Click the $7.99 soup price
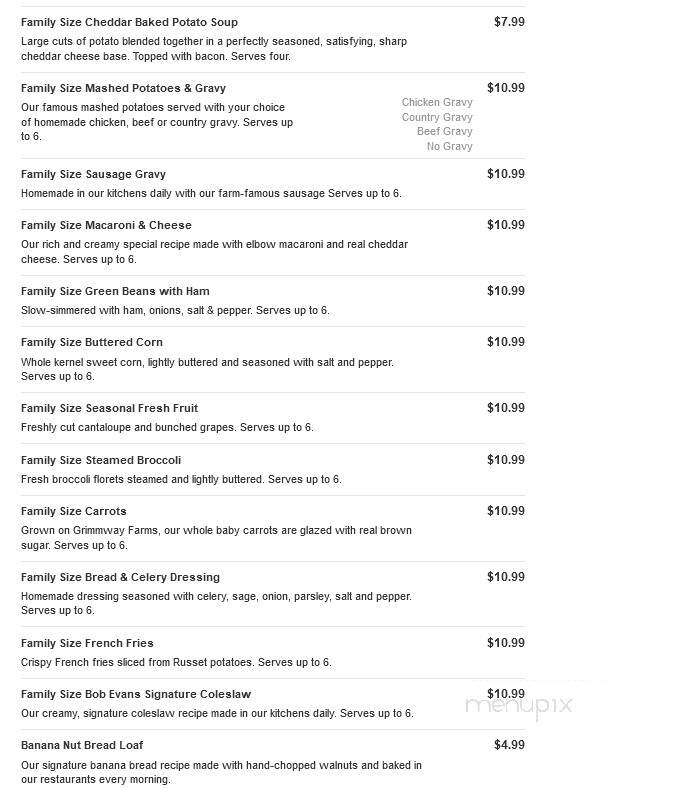The image size is (698, 788). [509, 22]
